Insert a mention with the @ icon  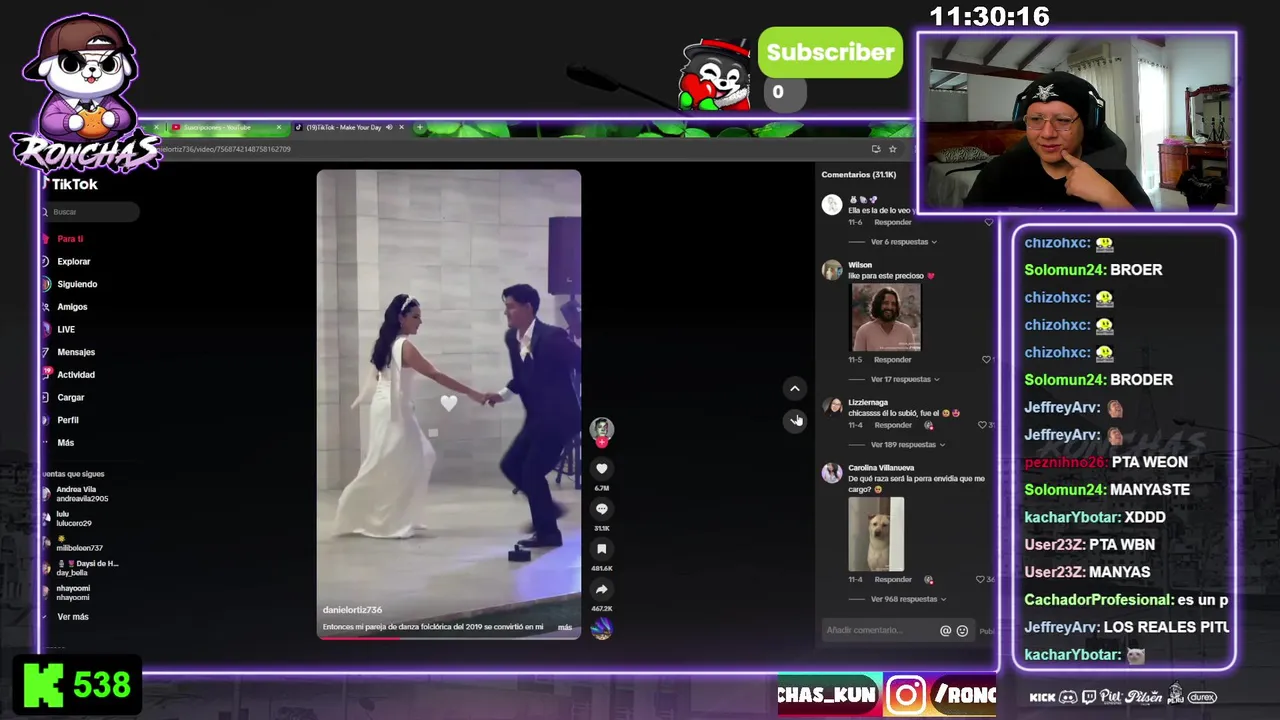[945, 631]
